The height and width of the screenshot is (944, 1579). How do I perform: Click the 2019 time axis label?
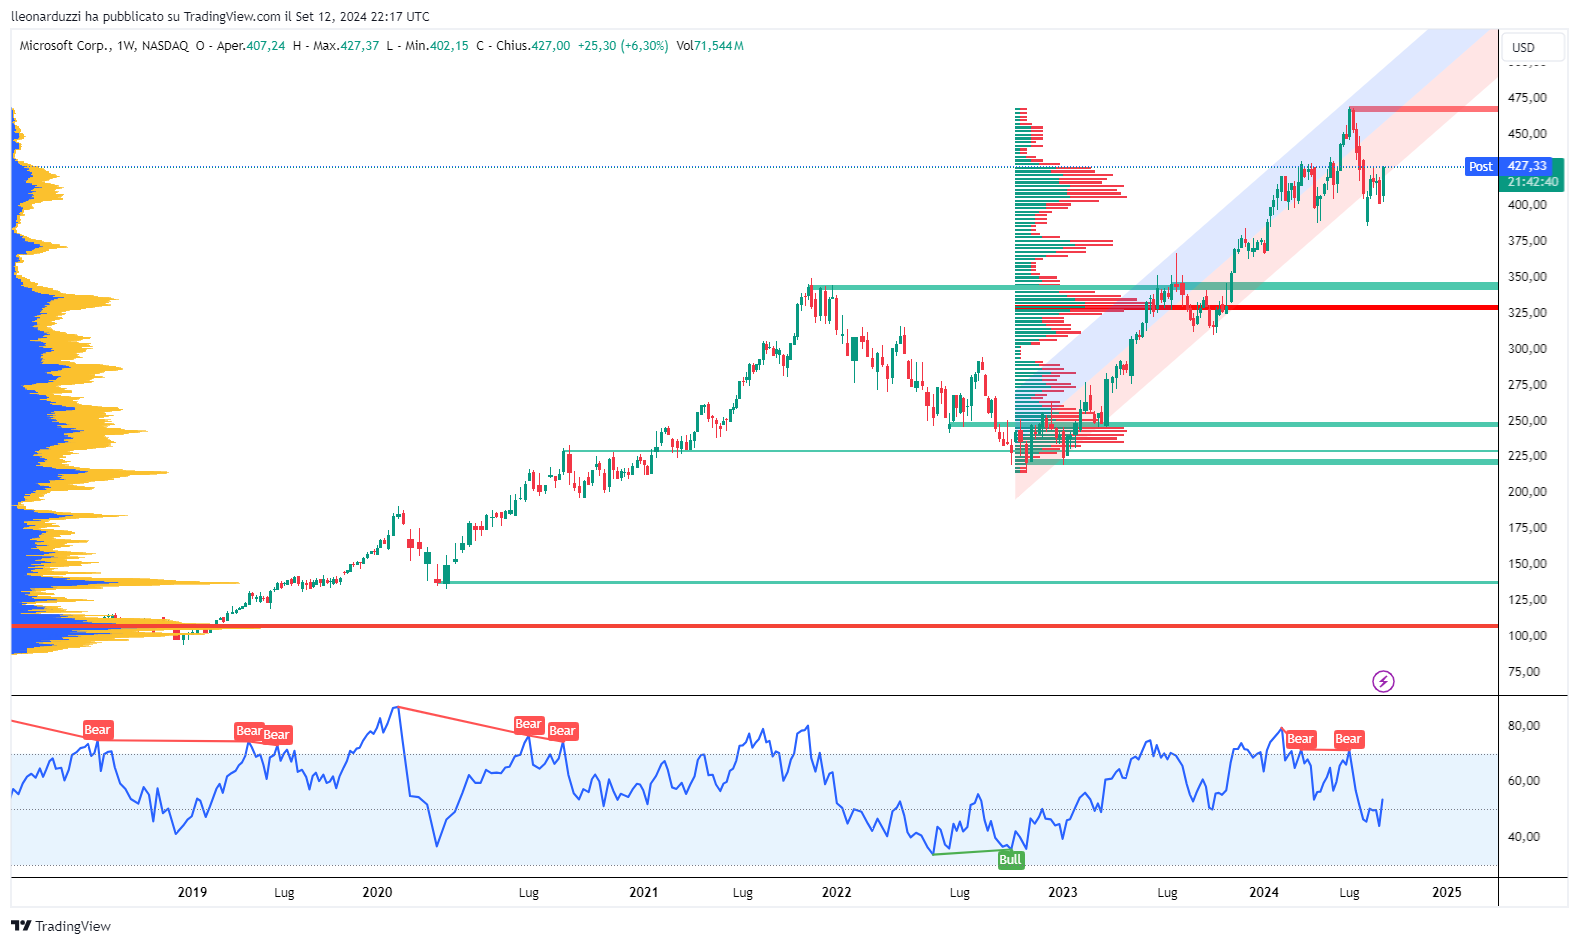coord(192,892)
